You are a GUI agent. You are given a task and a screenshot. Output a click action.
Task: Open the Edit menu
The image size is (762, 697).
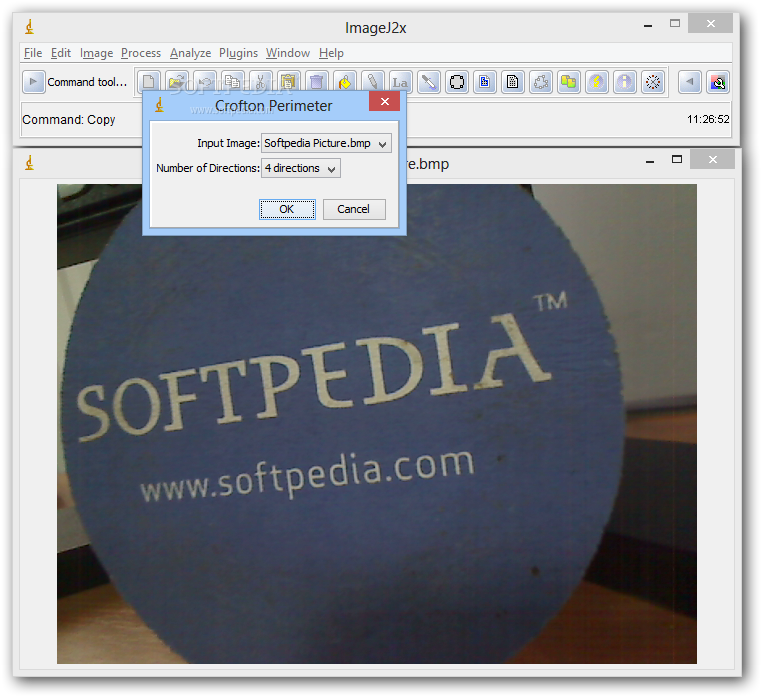coord(61,52)
